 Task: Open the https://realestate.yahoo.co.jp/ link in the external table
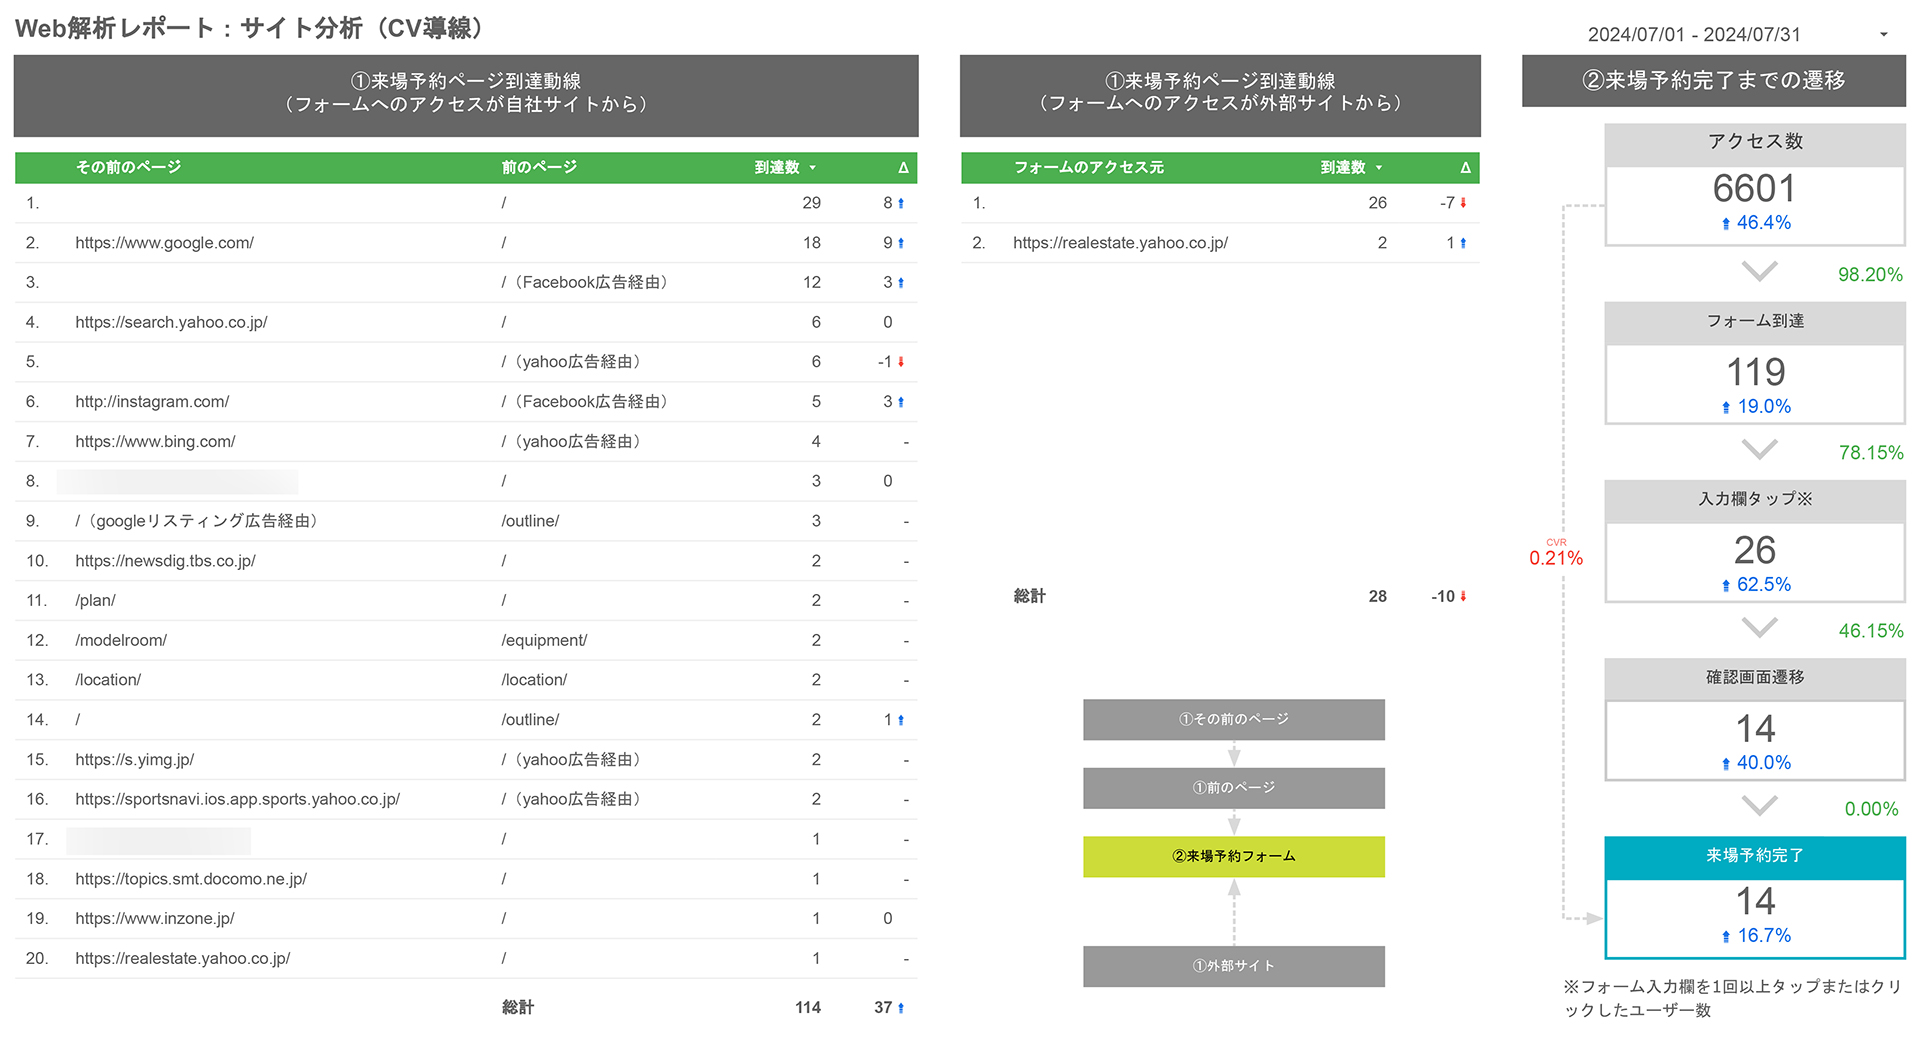click(1120, 242)
